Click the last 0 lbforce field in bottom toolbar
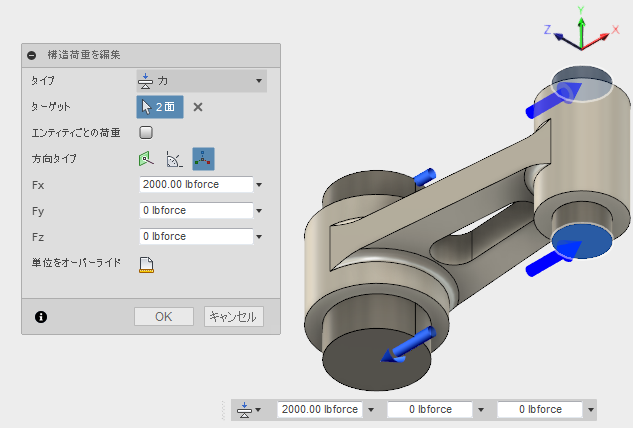 click(x=540, y=409)
